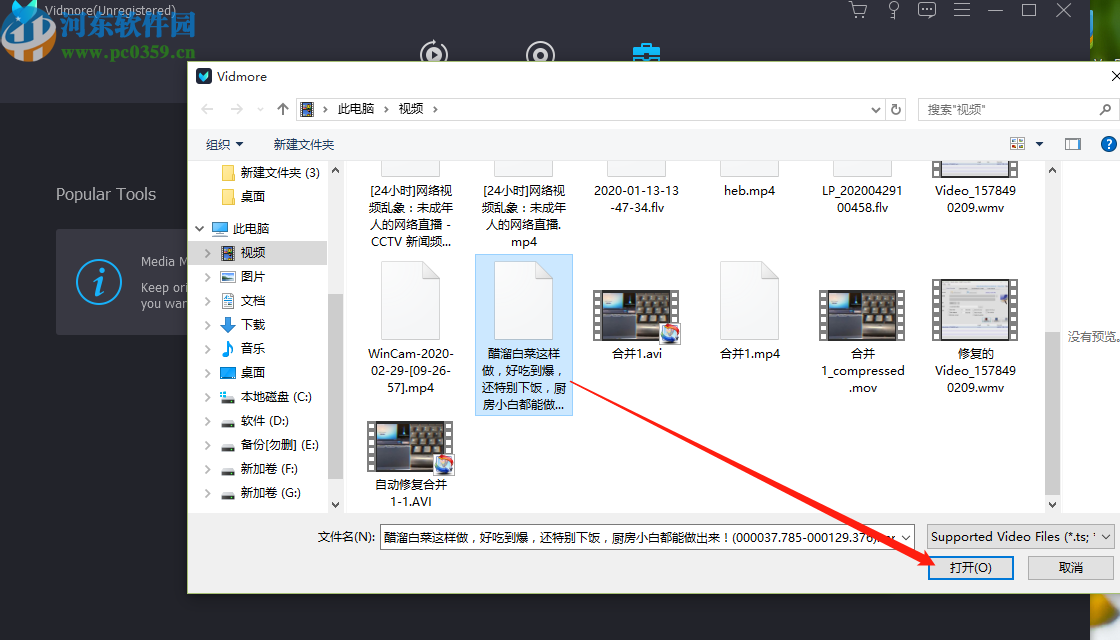The image size is (1120, 640).
Task: Select 图片 in navigation tree
Action: point(244,276)
